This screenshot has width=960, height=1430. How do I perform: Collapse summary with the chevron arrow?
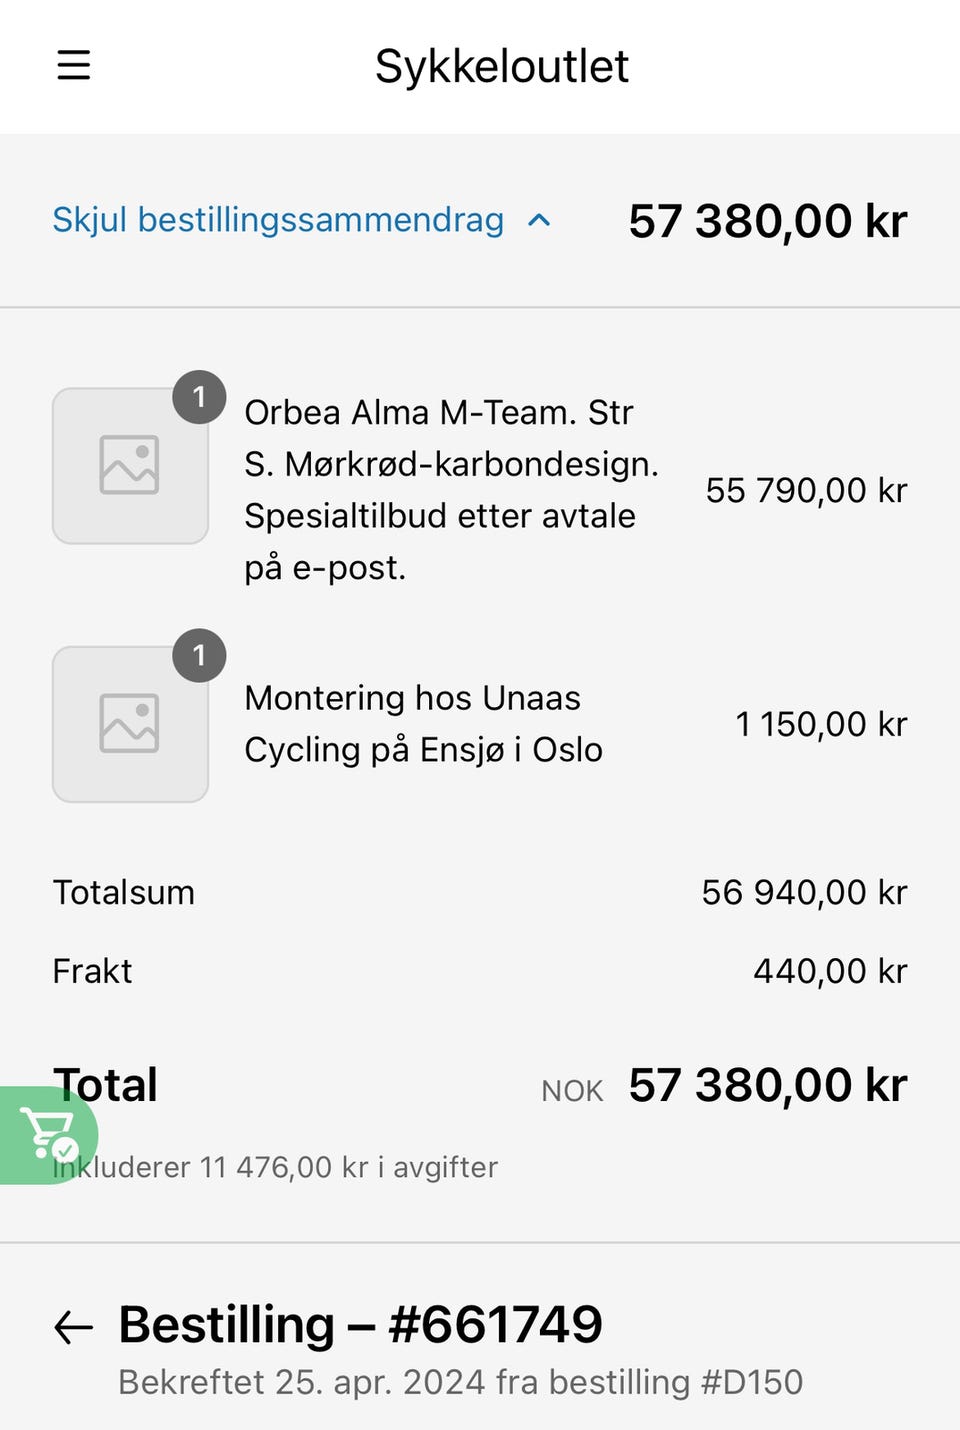(539, 221)
